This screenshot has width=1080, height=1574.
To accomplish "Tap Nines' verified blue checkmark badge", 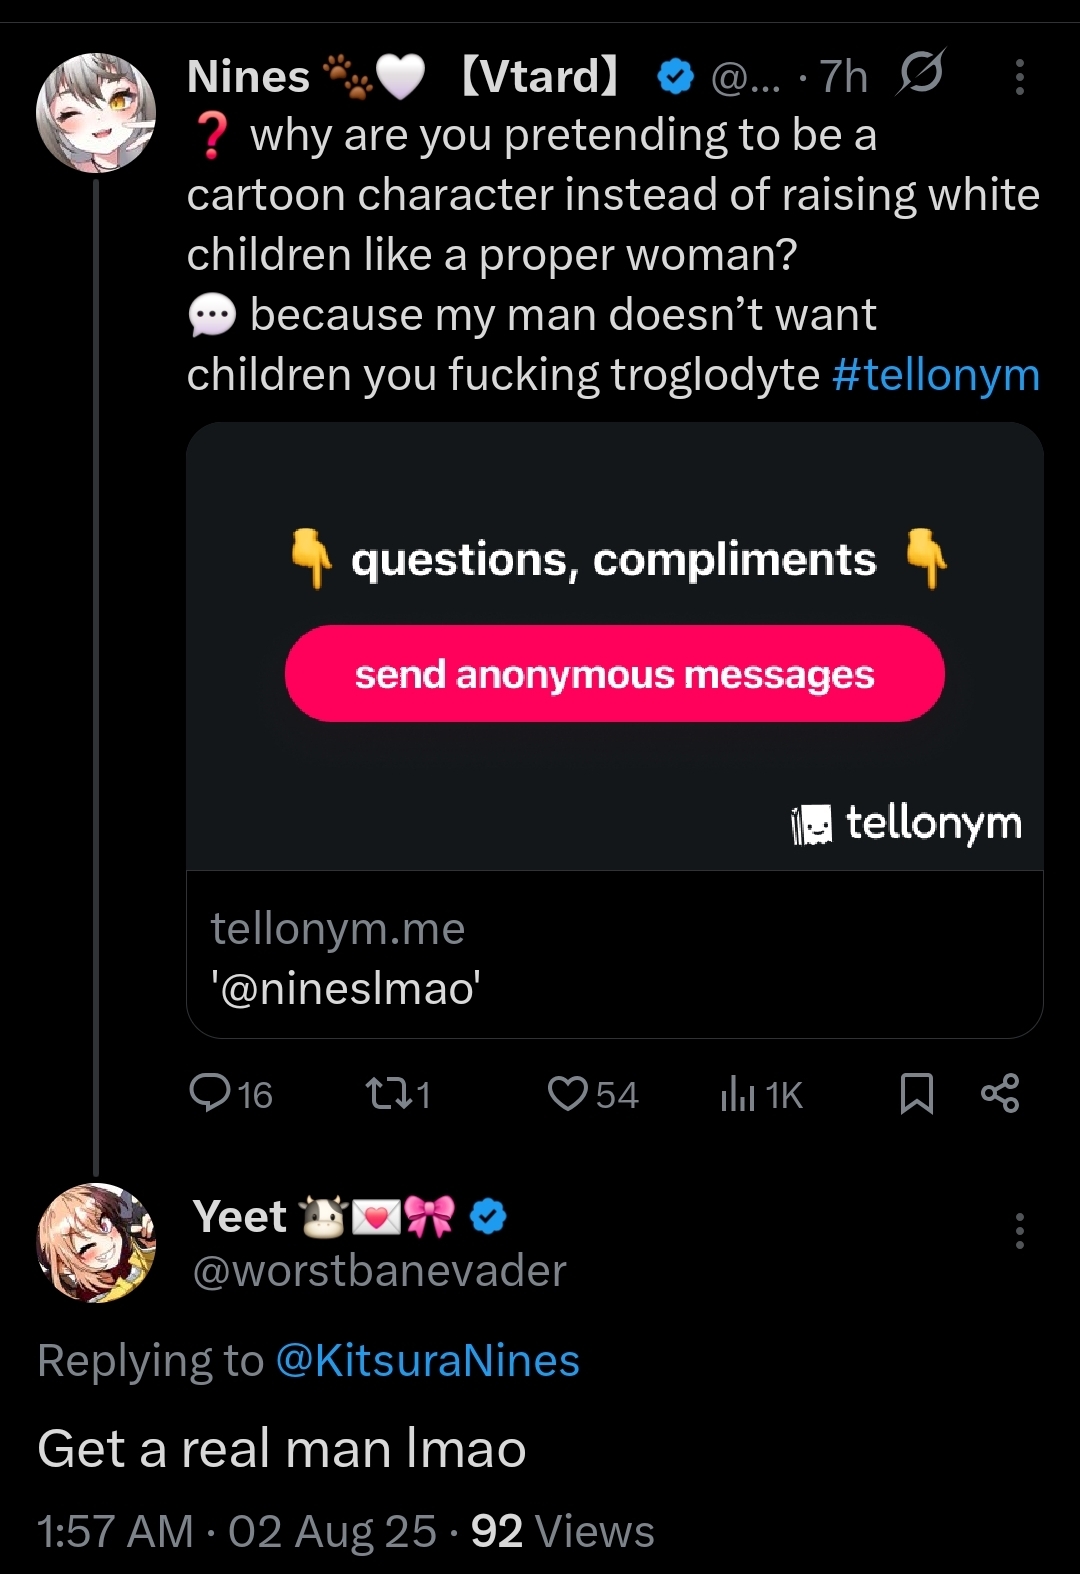I will tap(676, 76).
